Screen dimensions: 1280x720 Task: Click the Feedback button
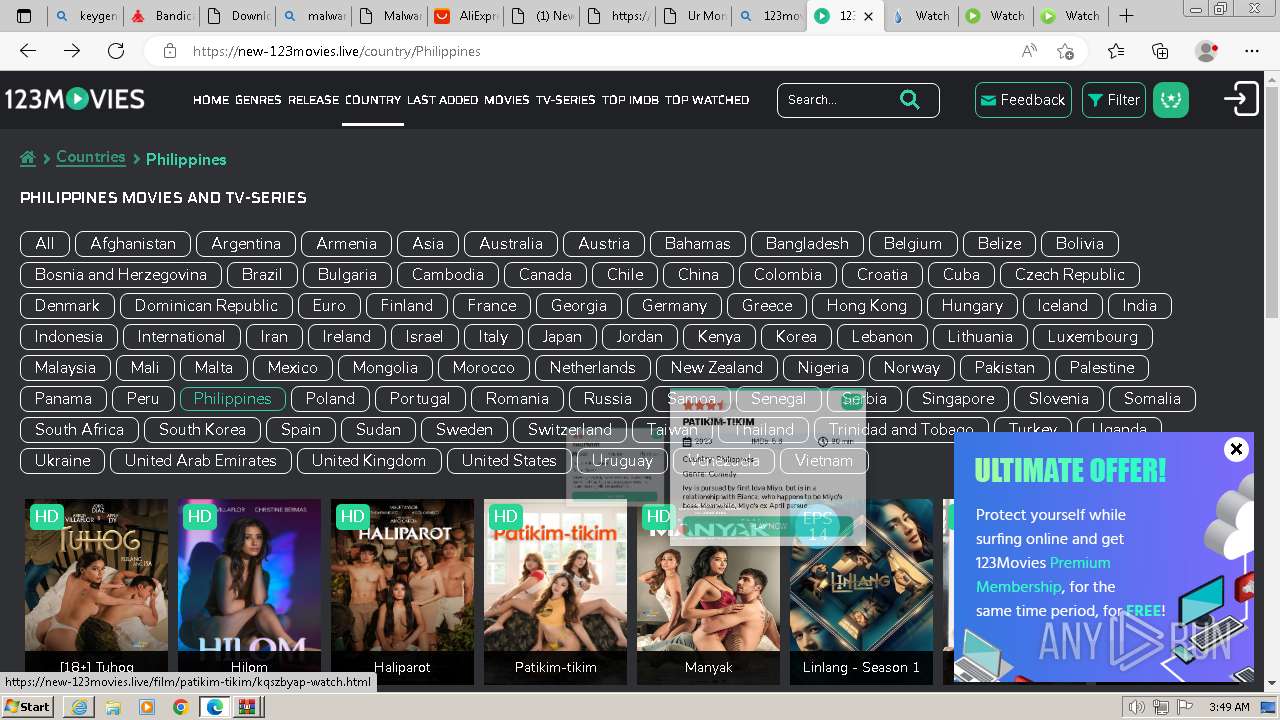pyautogui.click(x=1023, y=100)
